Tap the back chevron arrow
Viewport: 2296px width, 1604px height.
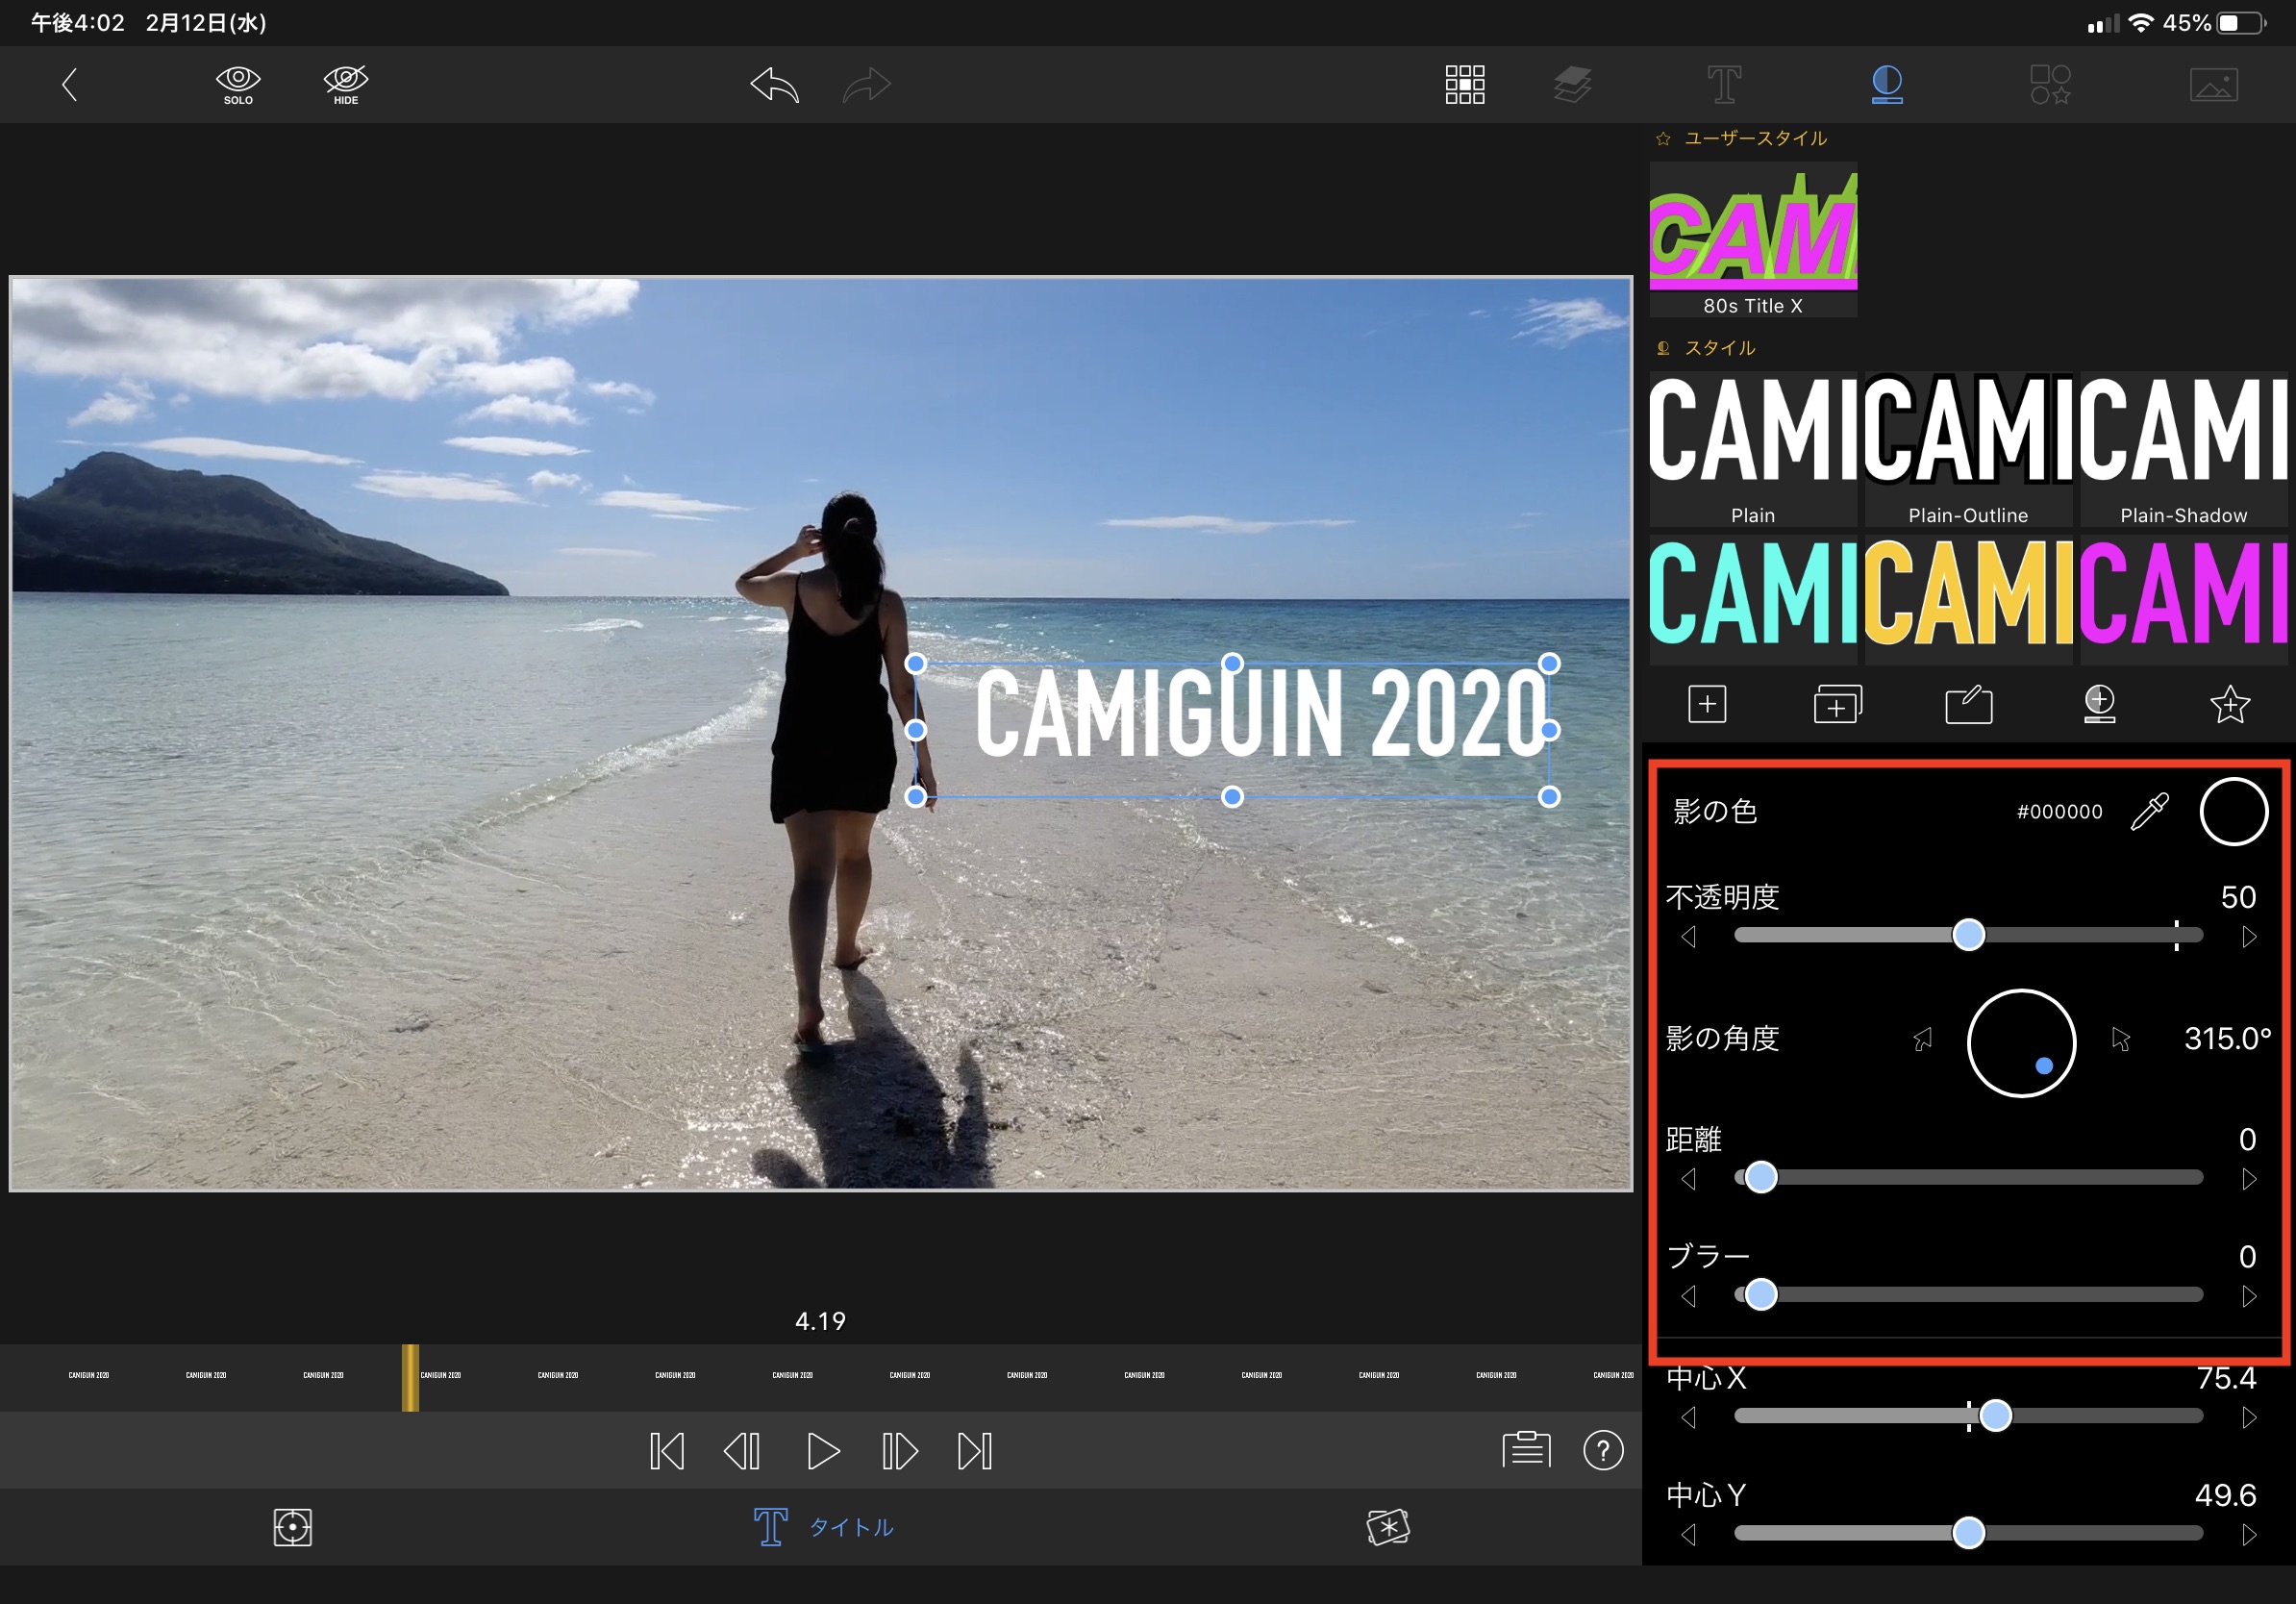[69, 84]
